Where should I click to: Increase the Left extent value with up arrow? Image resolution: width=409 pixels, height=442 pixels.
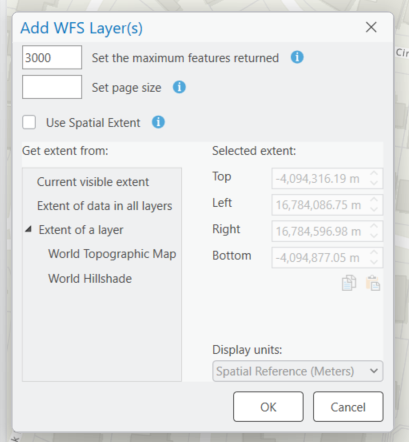point(374,200)
